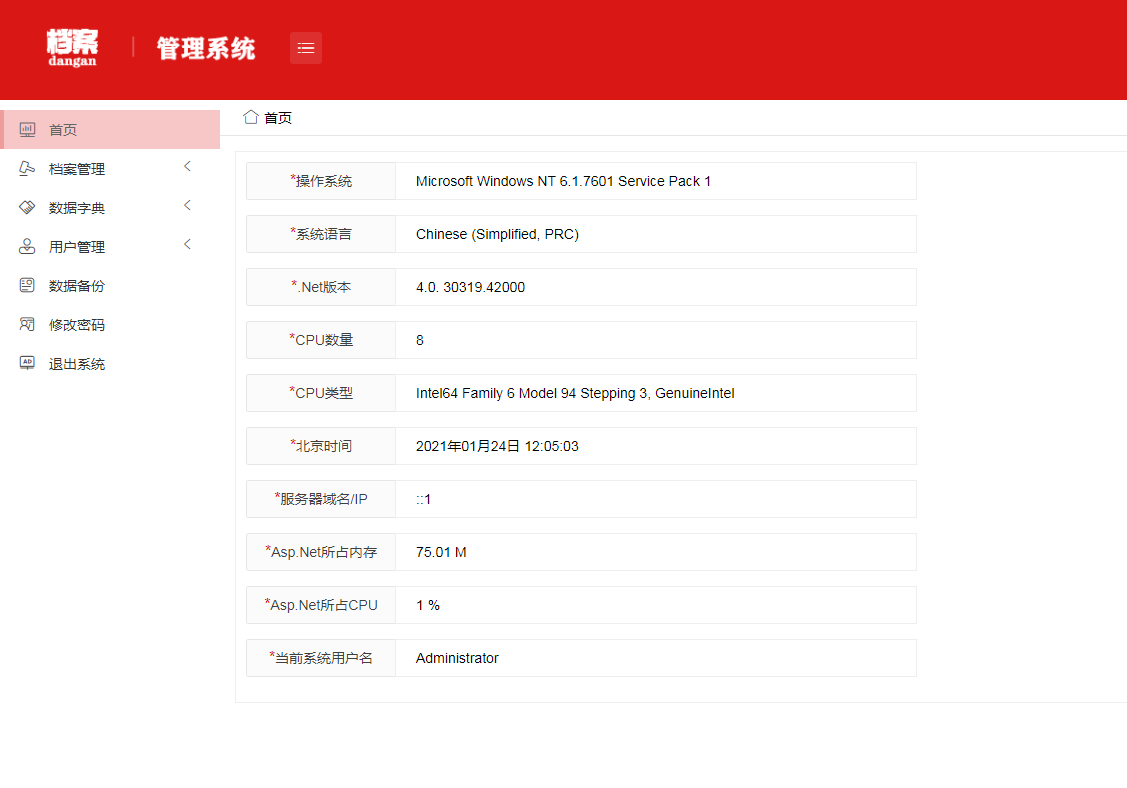1127x788 pixels.
Task: Click the home icon in breadcrumb
Action: point(251,117)
